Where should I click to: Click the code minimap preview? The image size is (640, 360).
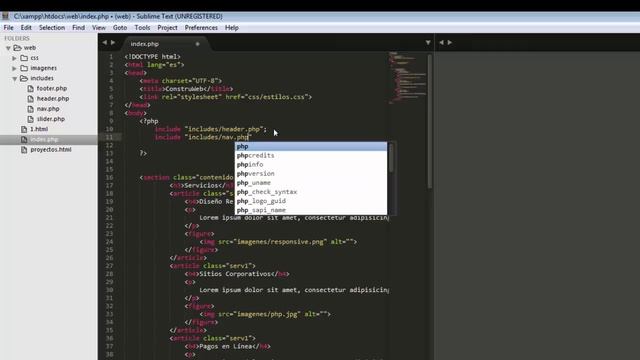407,77
